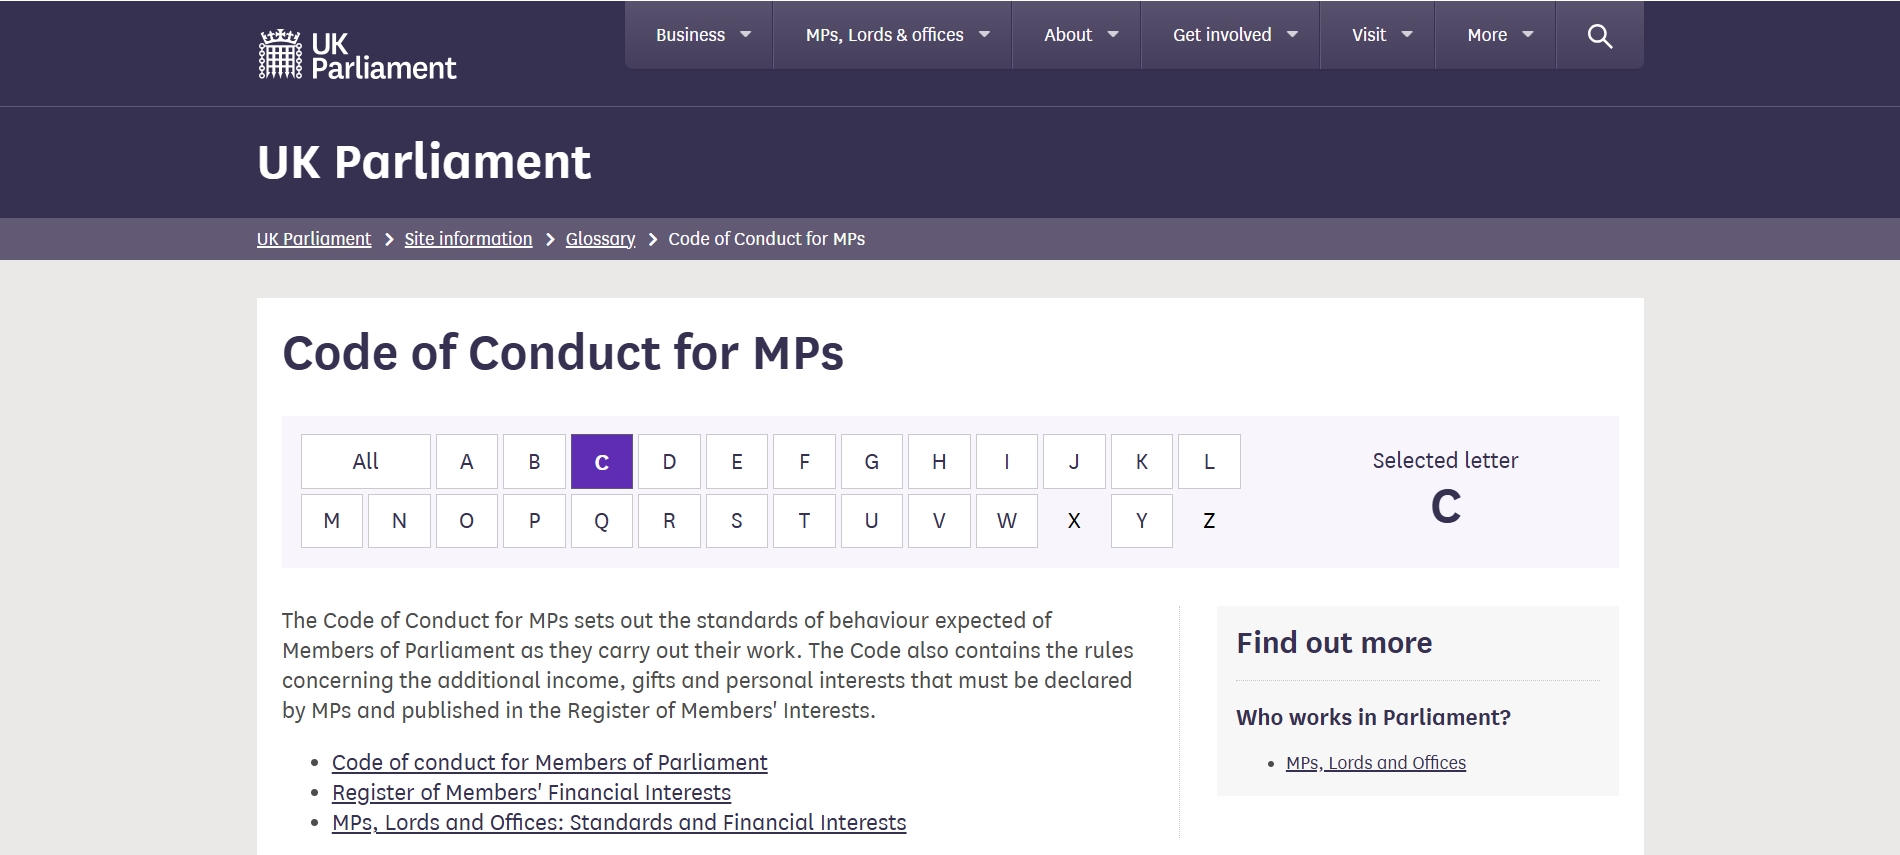Select letter N in glossary index
Screen dimensions: 1900x855
point(399,521)
